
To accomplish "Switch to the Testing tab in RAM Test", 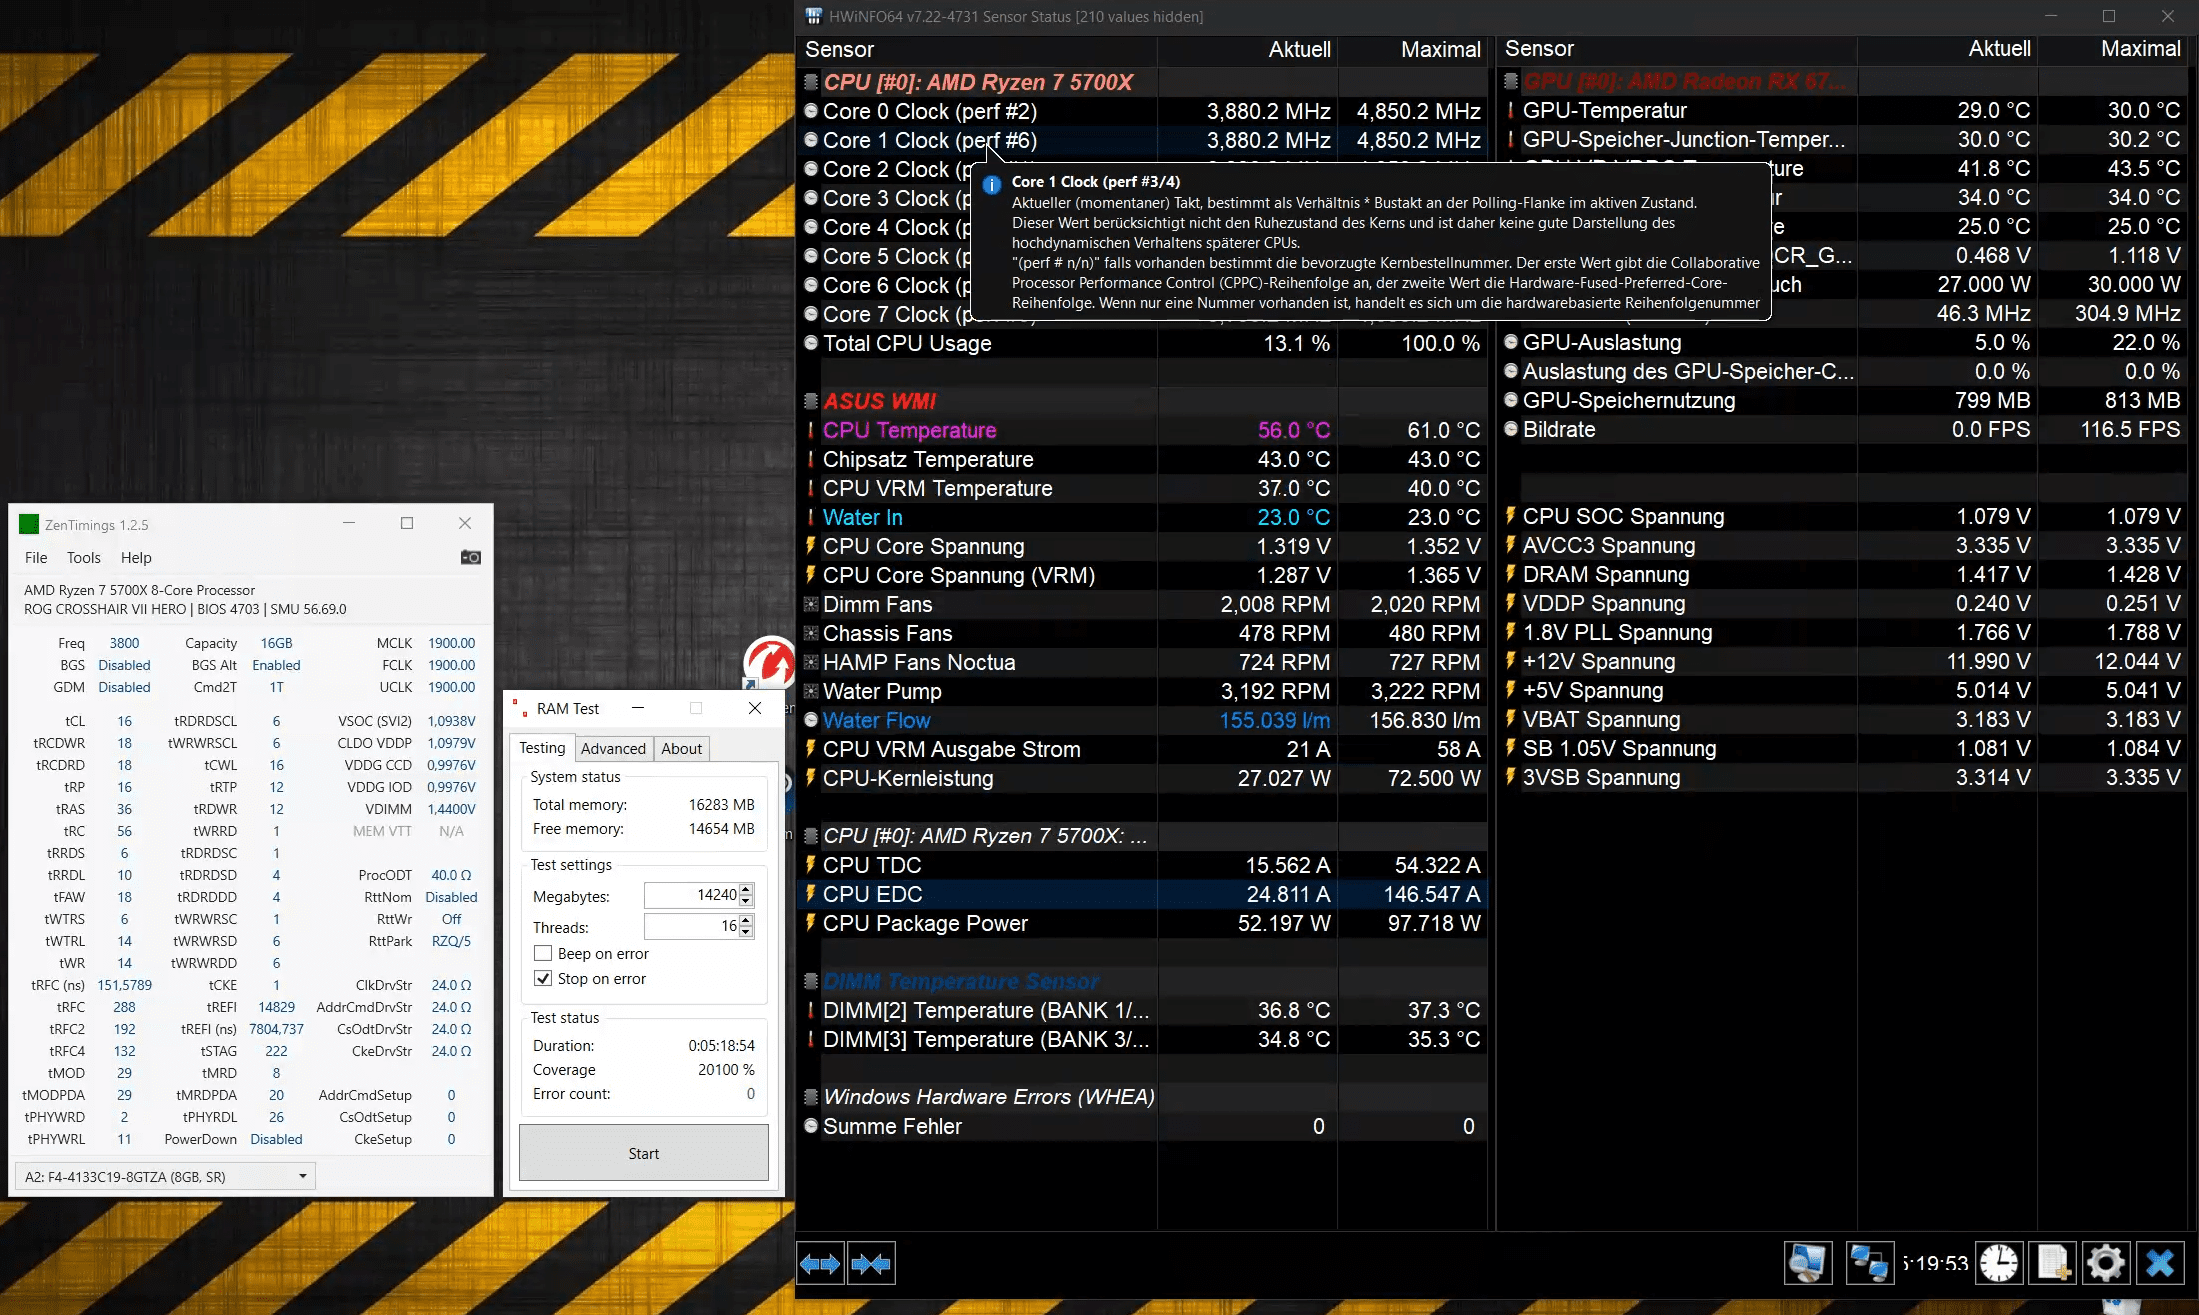I will click(542, 748).
